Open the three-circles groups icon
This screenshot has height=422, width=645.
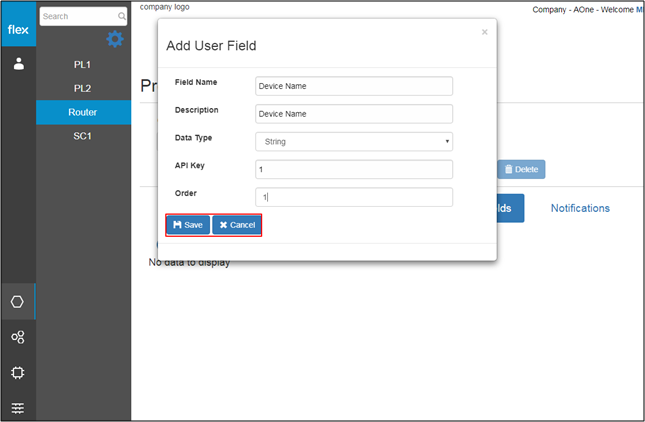point(18,337)
